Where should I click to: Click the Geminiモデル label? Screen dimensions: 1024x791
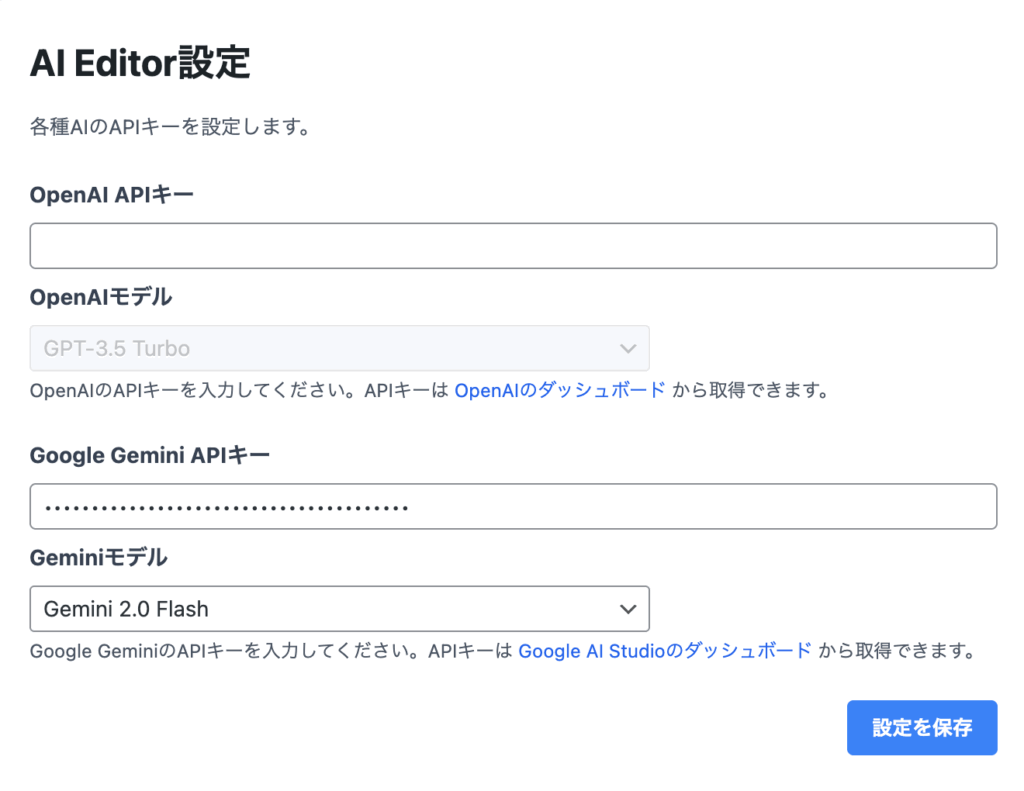pos(99,558)
